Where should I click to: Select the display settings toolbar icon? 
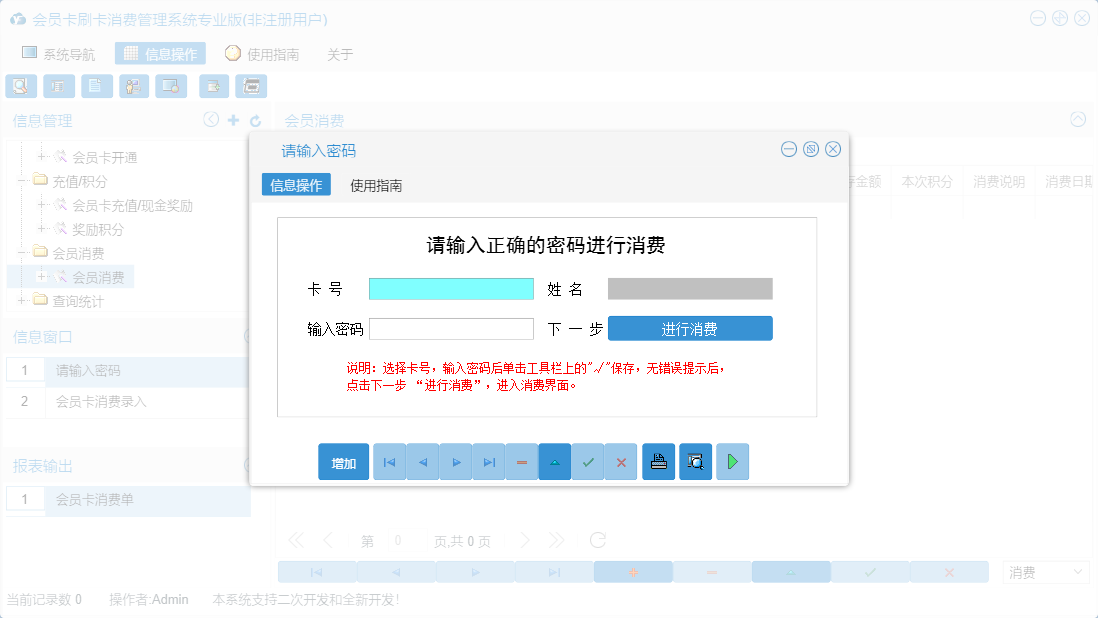(x=171, y=86)
